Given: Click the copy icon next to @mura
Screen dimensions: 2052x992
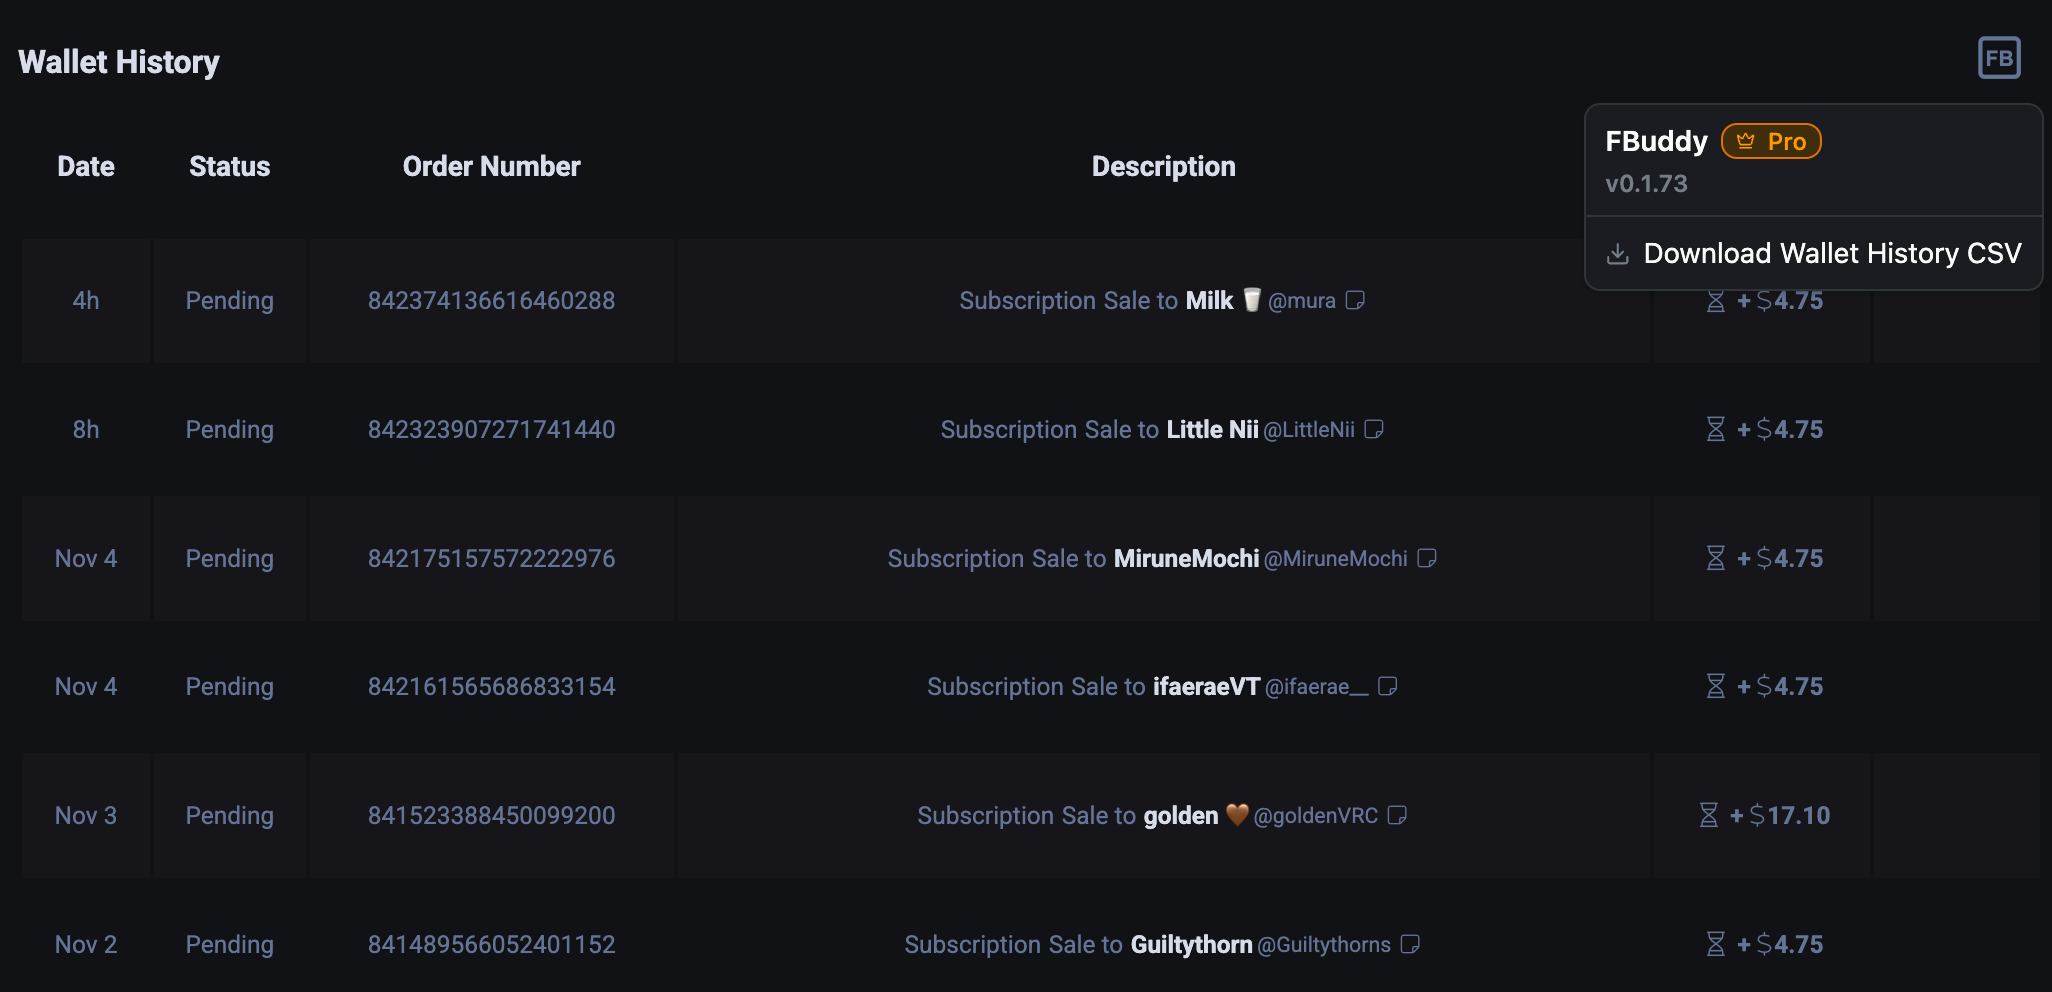Looking at the screenshot, I should (x=1357, y=300).
